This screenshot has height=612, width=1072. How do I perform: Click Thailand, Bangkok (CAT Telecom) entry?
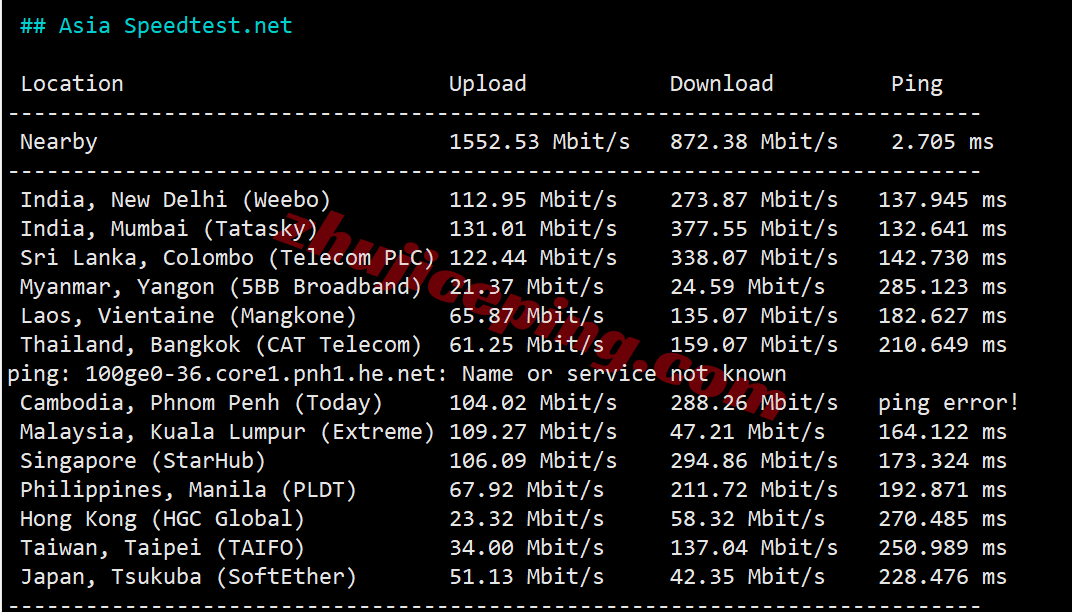point(221,345)
